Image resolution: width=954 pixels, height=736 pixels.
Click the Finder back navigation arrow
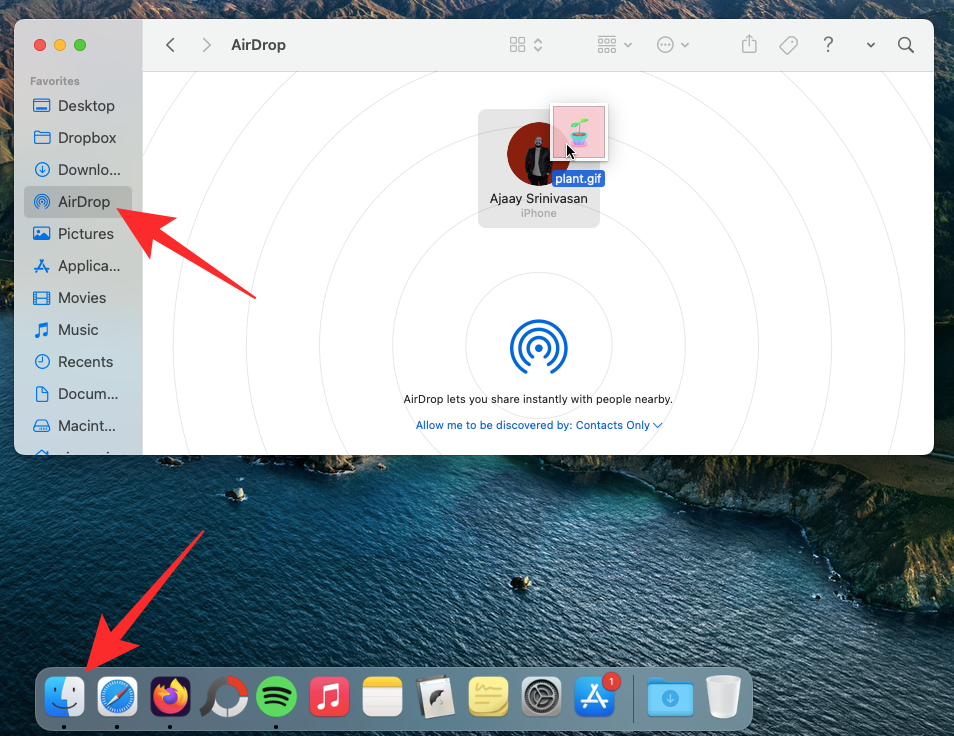point(171,45)
